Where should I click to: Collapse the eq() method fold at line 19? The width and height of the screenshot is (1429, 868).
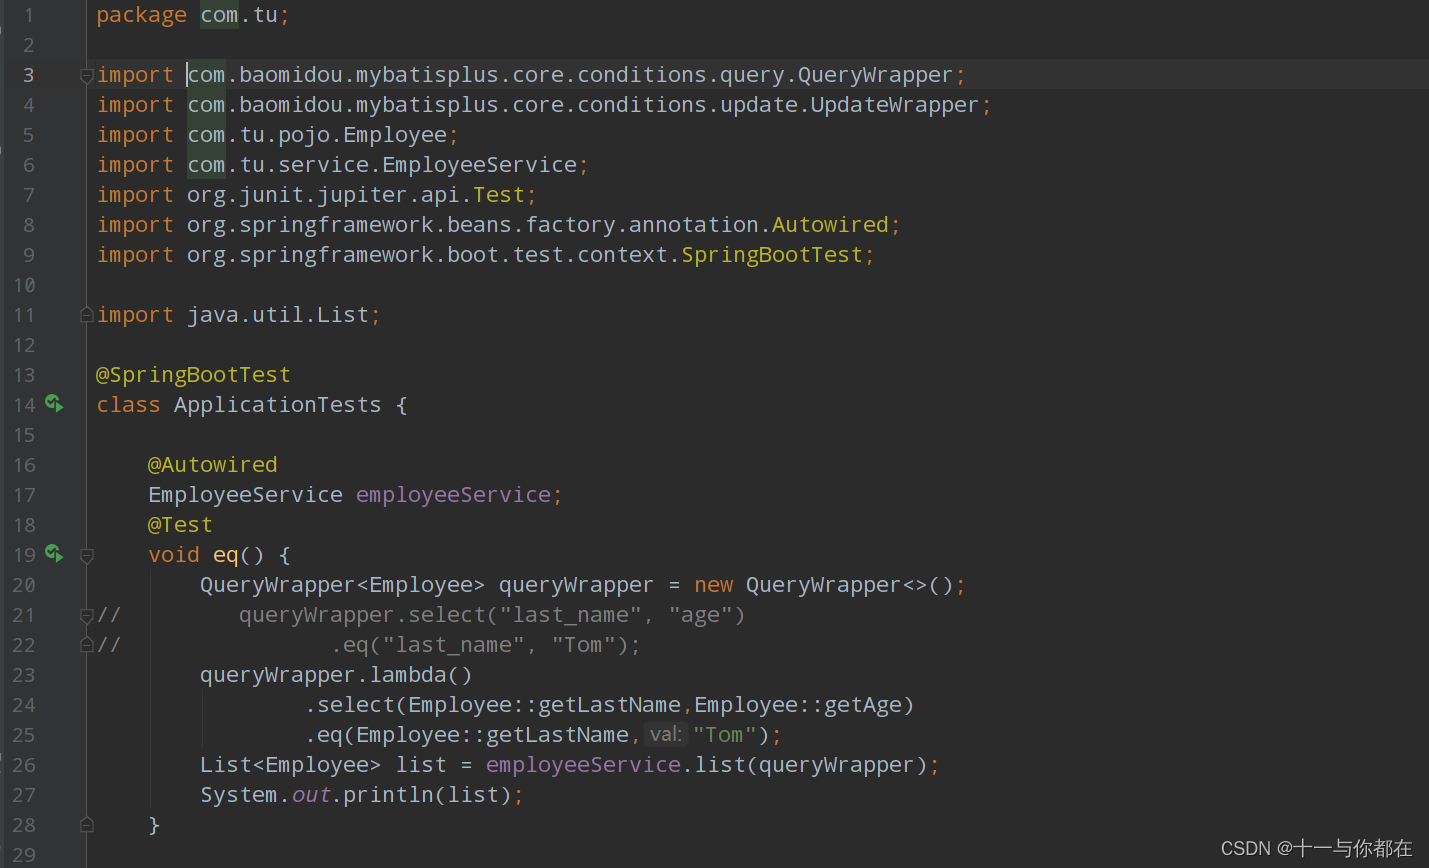click(87, 555)
